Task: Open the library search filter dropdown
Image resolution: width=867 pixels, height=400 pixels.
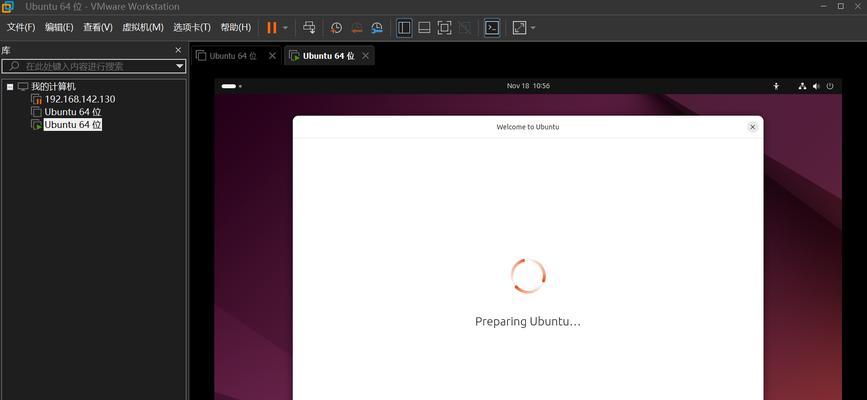Action: pyautogui.click(x=180, y=66)
